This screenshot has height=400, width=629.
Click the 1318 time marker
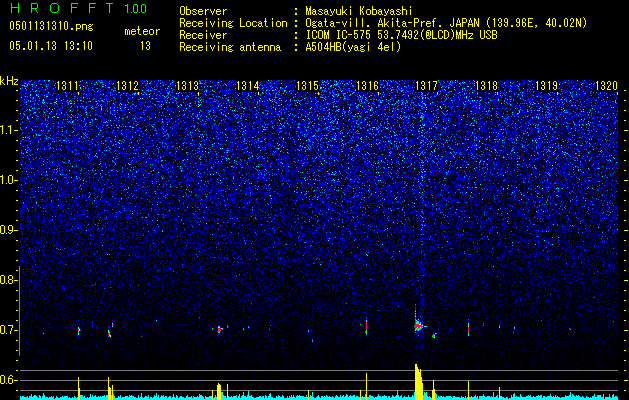coord(487,85)
